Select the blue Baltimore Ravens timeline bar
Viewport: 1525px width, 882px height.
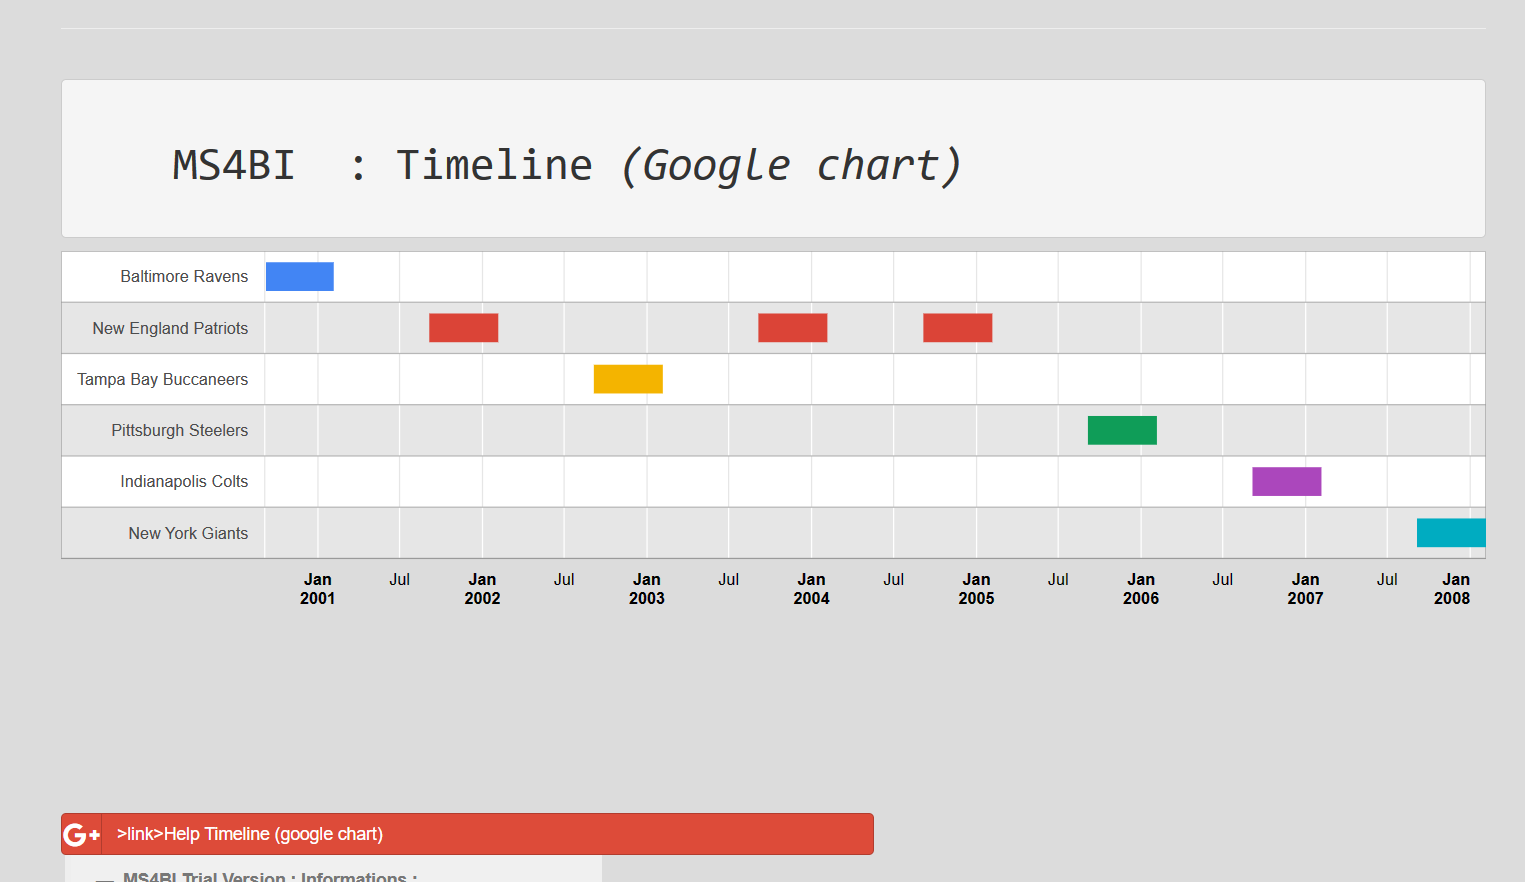pyautogui.click(x=300, y=277)
